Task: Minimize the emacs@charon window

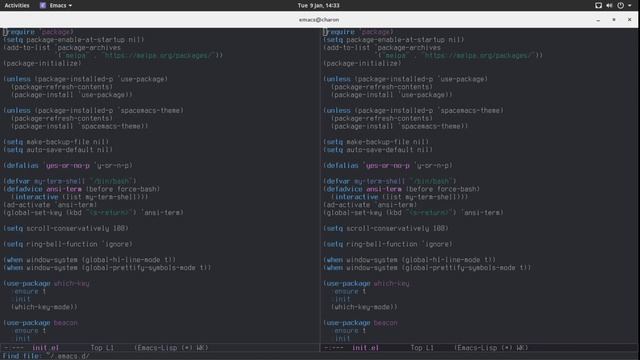Action: 598,20
